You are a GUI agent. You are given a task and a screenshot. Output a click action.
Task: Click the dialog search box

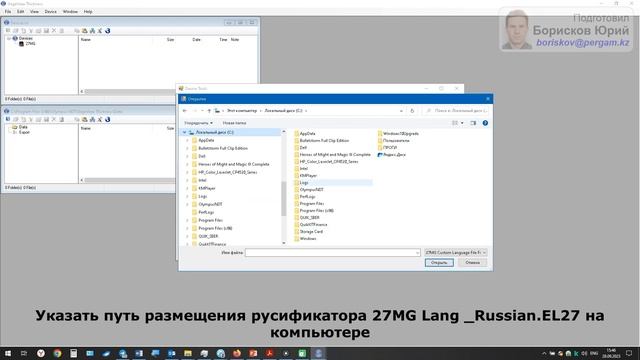pos(456,111)
